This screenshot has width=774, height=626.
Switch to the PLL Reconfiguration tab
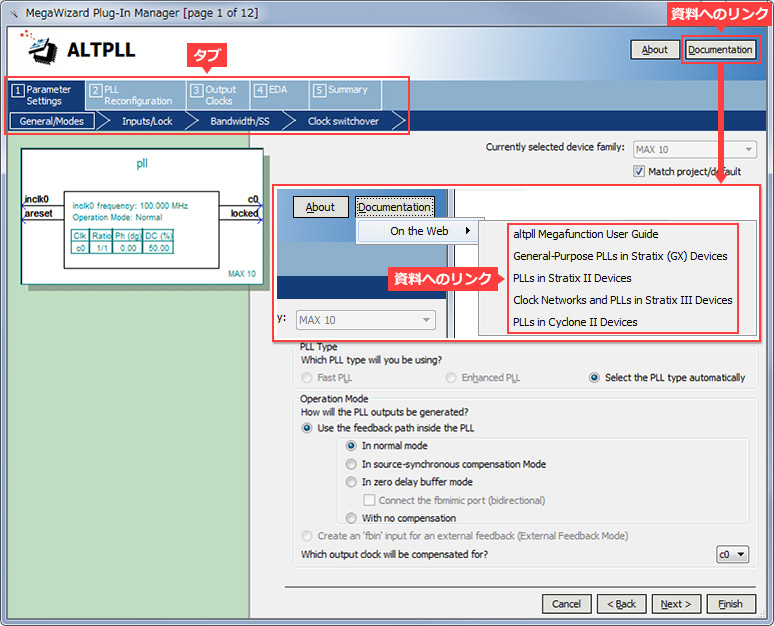point(136,95)
